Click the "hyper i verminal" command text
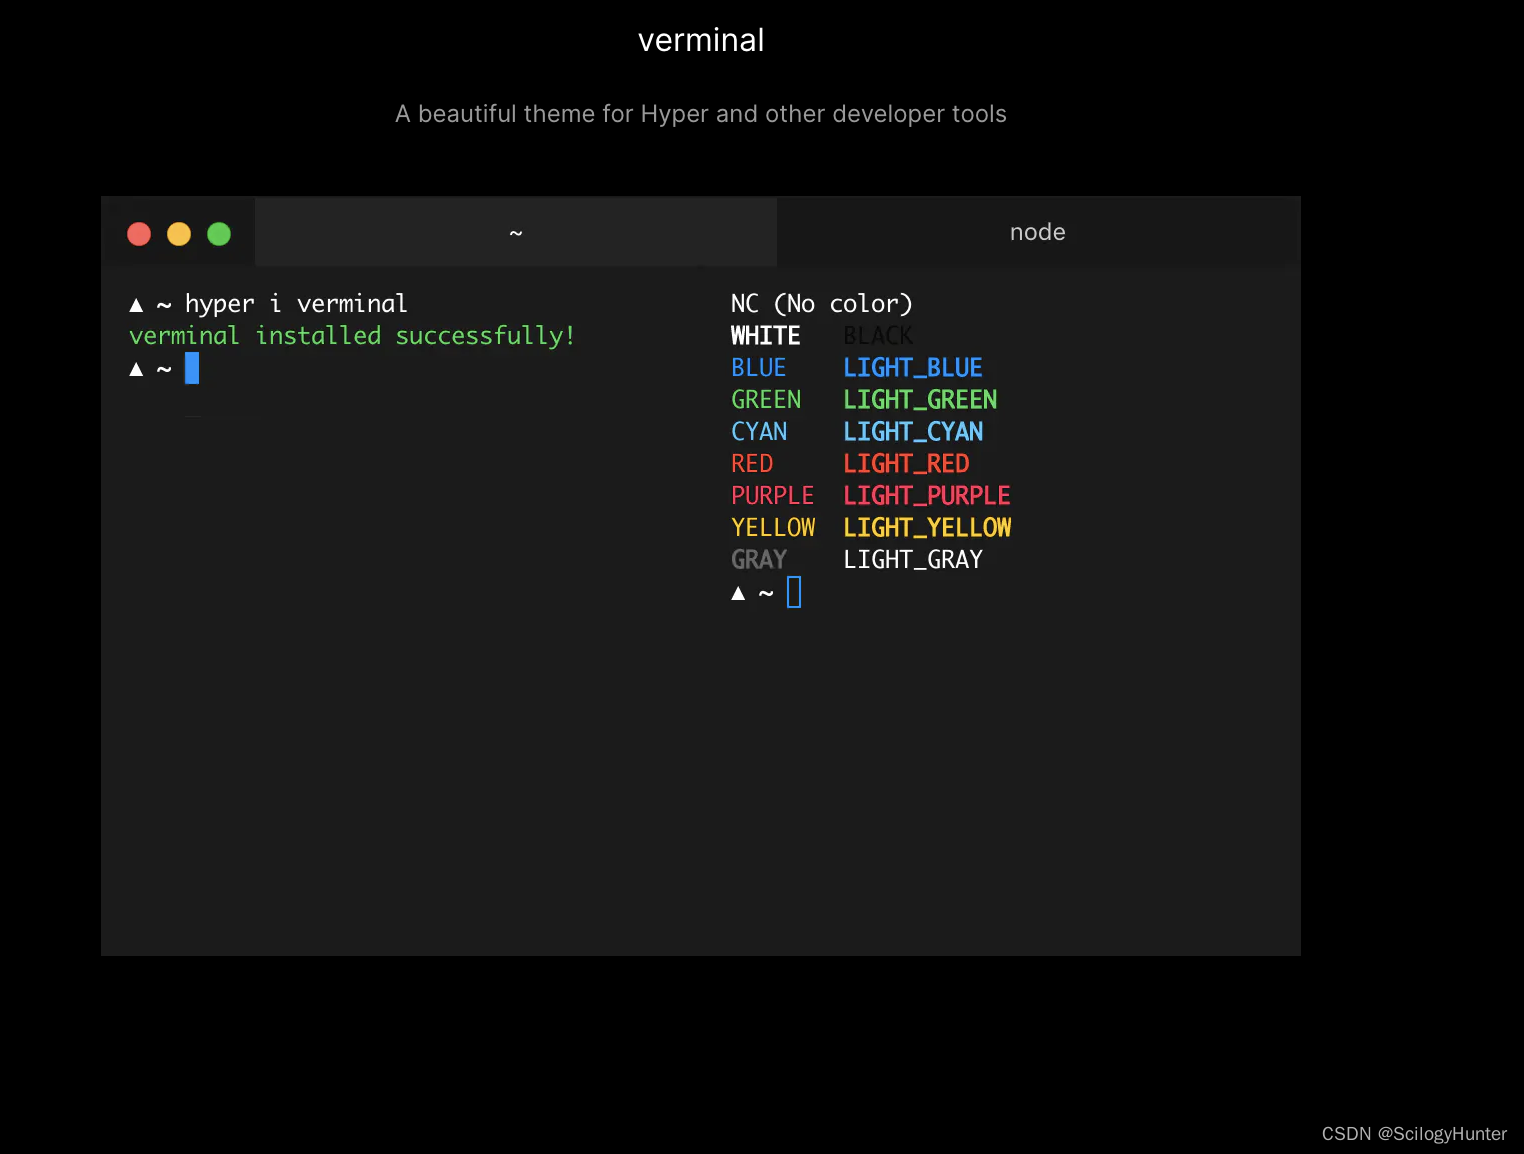This screenshot has height=1154, width=1524. pyautogui.click(x=296, y=304)
